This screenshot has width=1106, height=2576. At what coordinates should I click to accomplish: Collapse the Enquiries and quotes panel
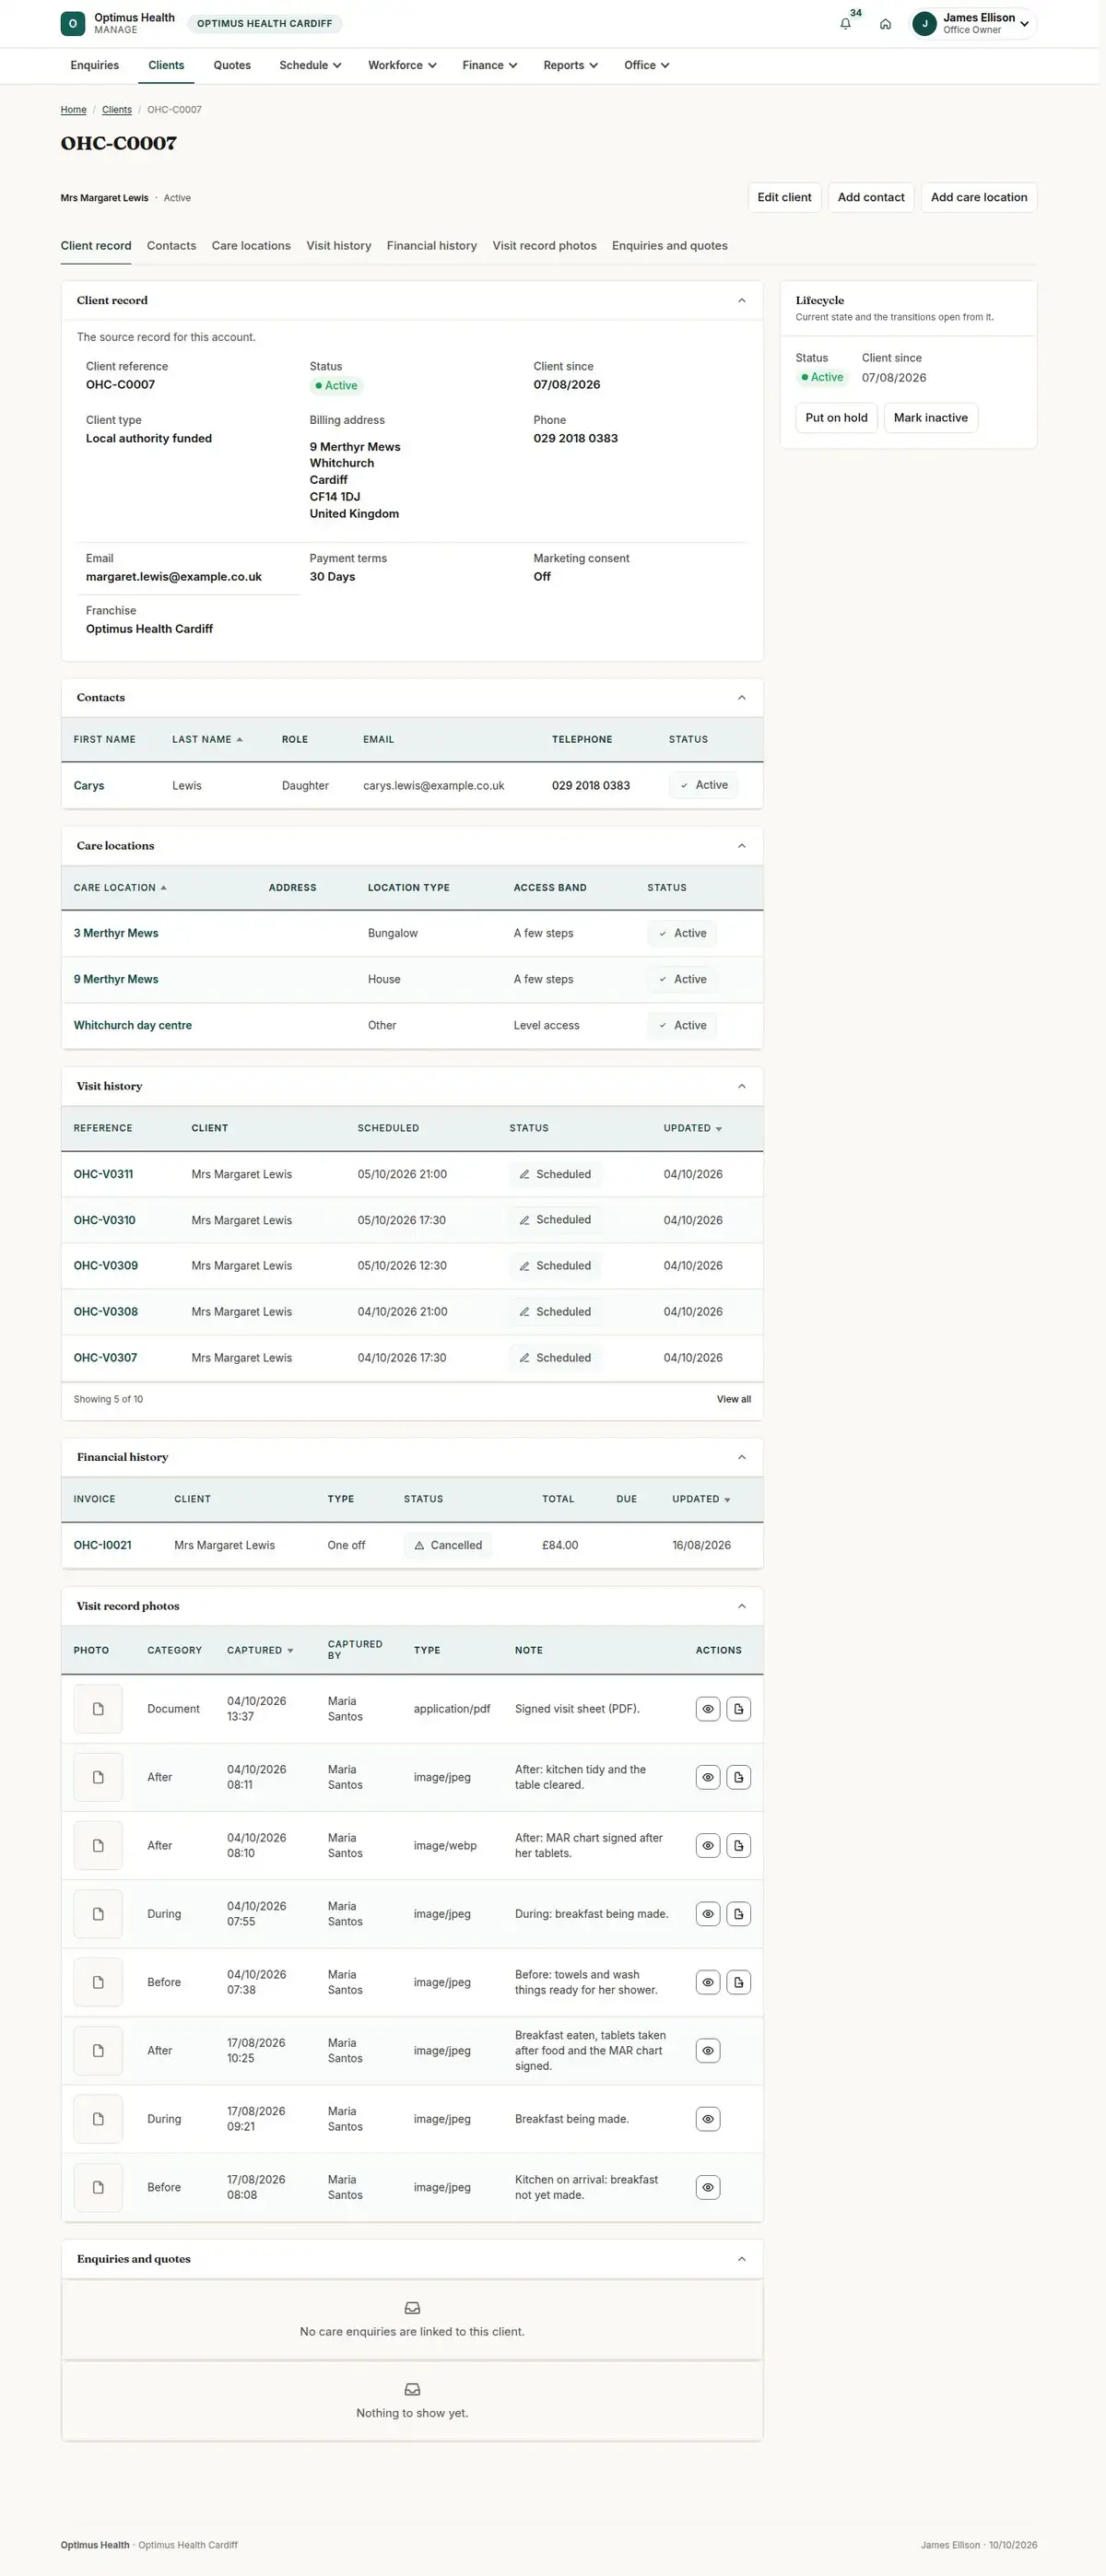[x=742, y=2259]
